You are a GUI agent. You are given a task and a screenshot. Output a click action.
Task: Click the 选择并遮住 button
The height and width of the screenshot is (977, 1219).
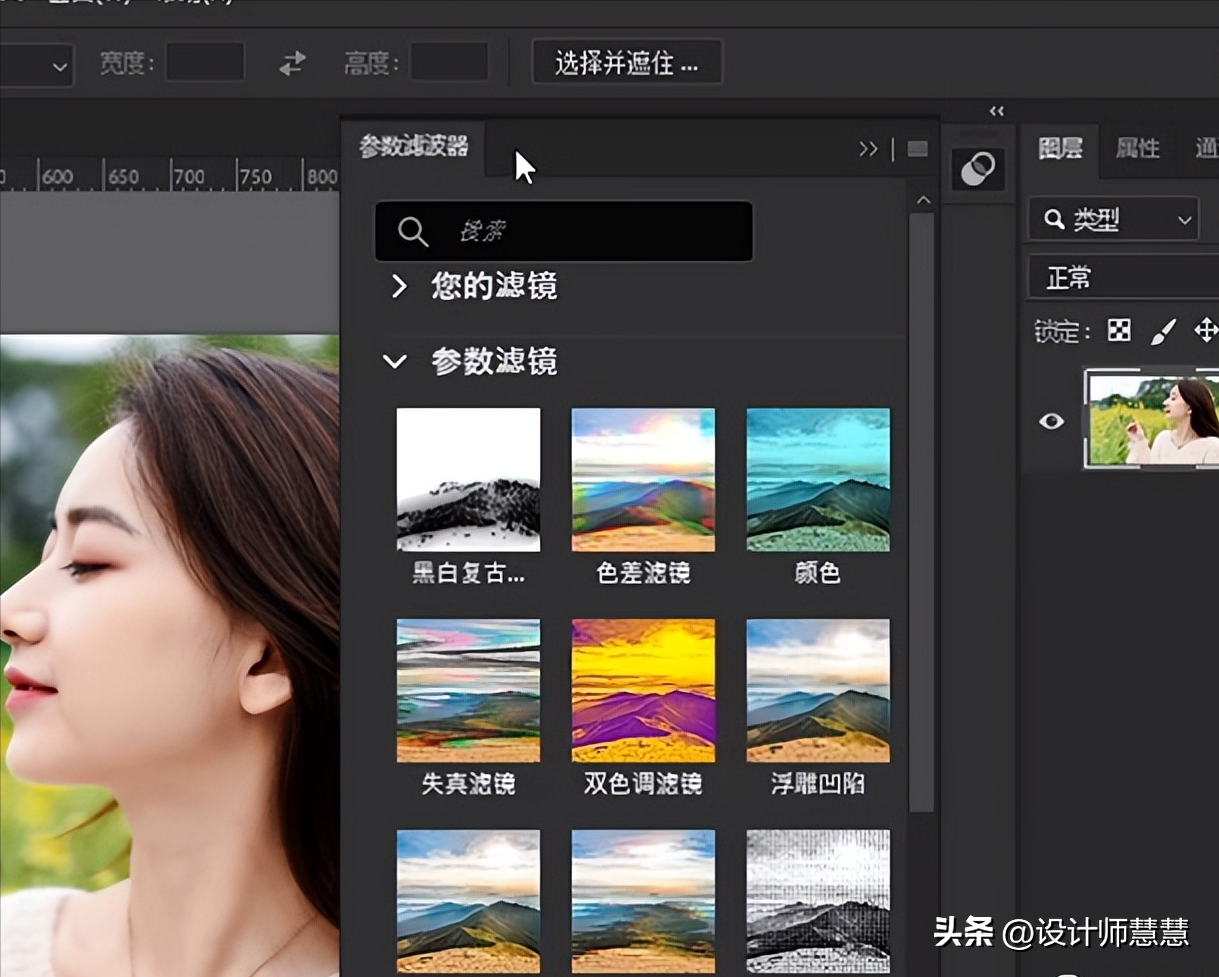pos(626,64)
